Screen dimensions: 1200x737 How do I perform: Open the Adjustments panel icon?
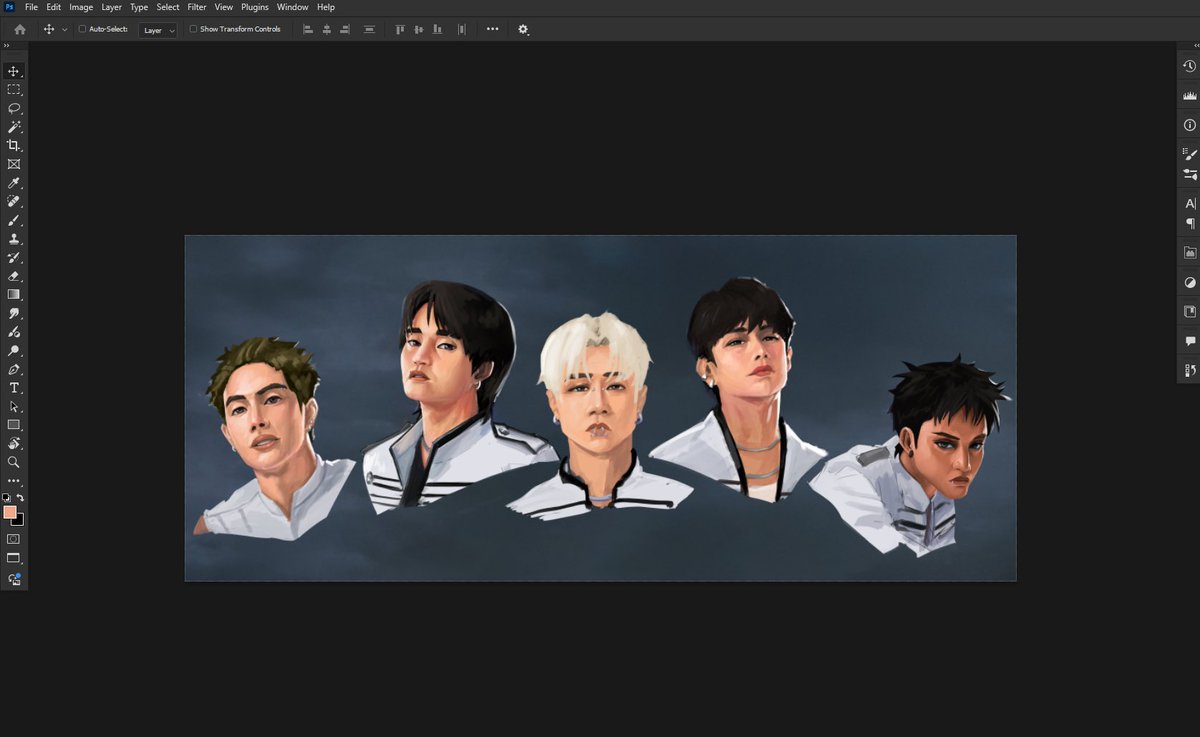(x=1190, y=282)
